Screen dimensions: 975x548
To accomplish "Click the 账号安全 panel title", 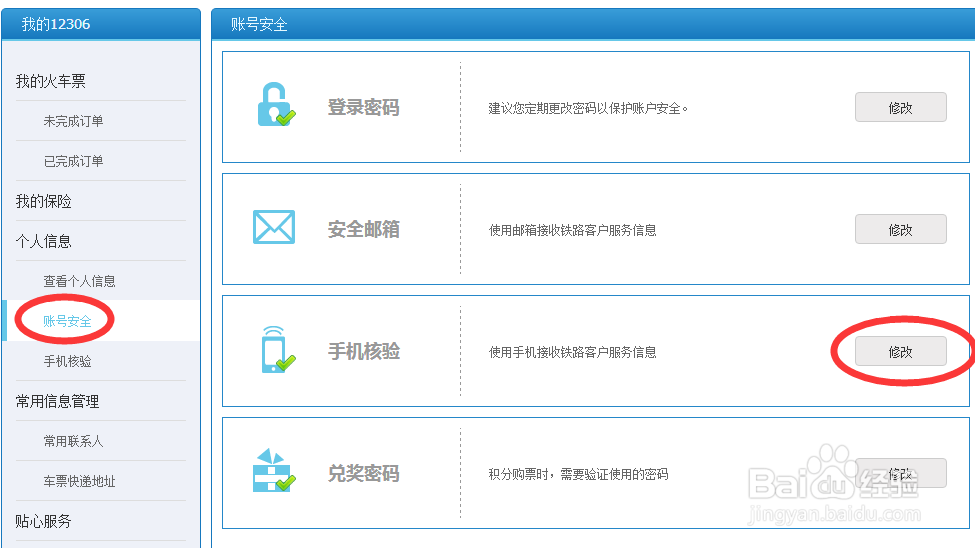I will click(259, 24).
